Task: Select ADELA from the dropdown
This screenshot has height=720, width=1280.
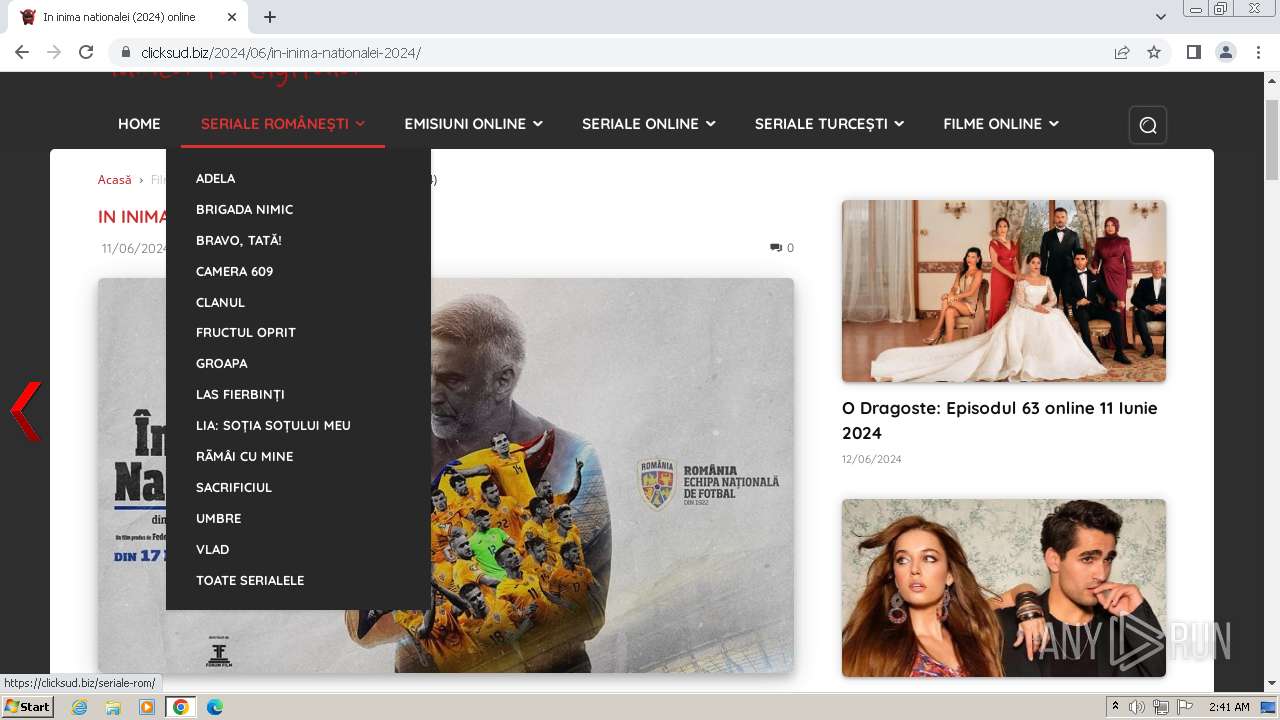Action: coord(216,179)
